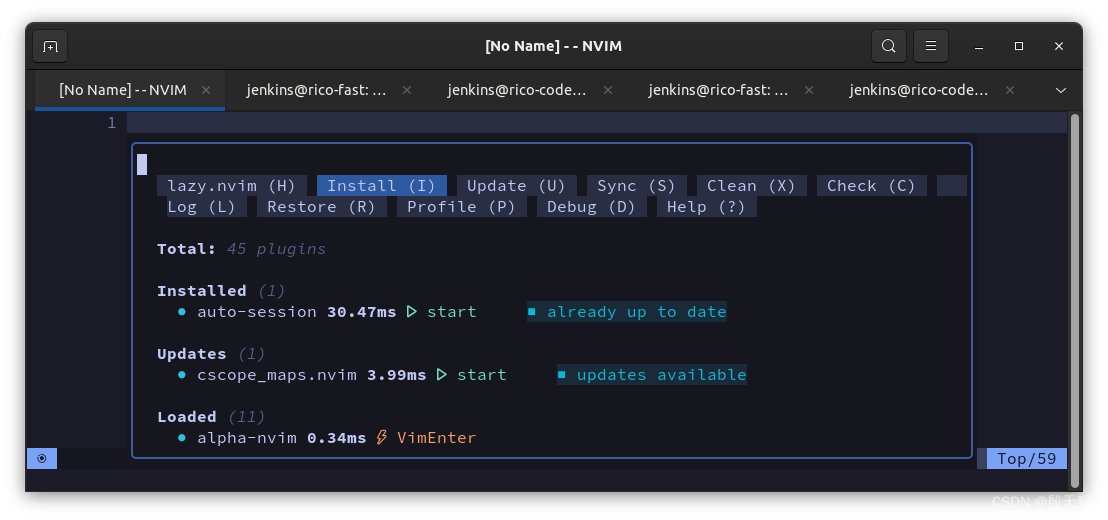
Task: Click the Update (U) button
Action: coord(517,186)
